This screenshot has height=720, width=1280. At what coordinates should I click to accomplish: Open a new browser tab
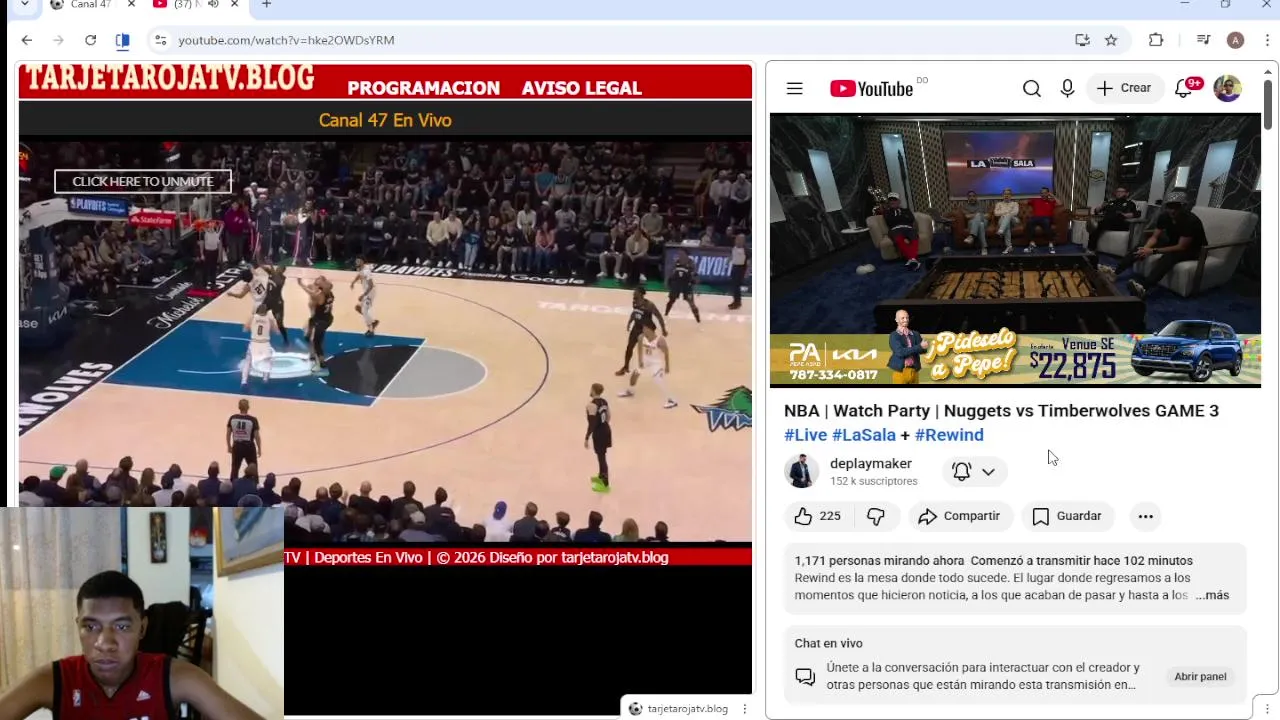pos(266,5)
